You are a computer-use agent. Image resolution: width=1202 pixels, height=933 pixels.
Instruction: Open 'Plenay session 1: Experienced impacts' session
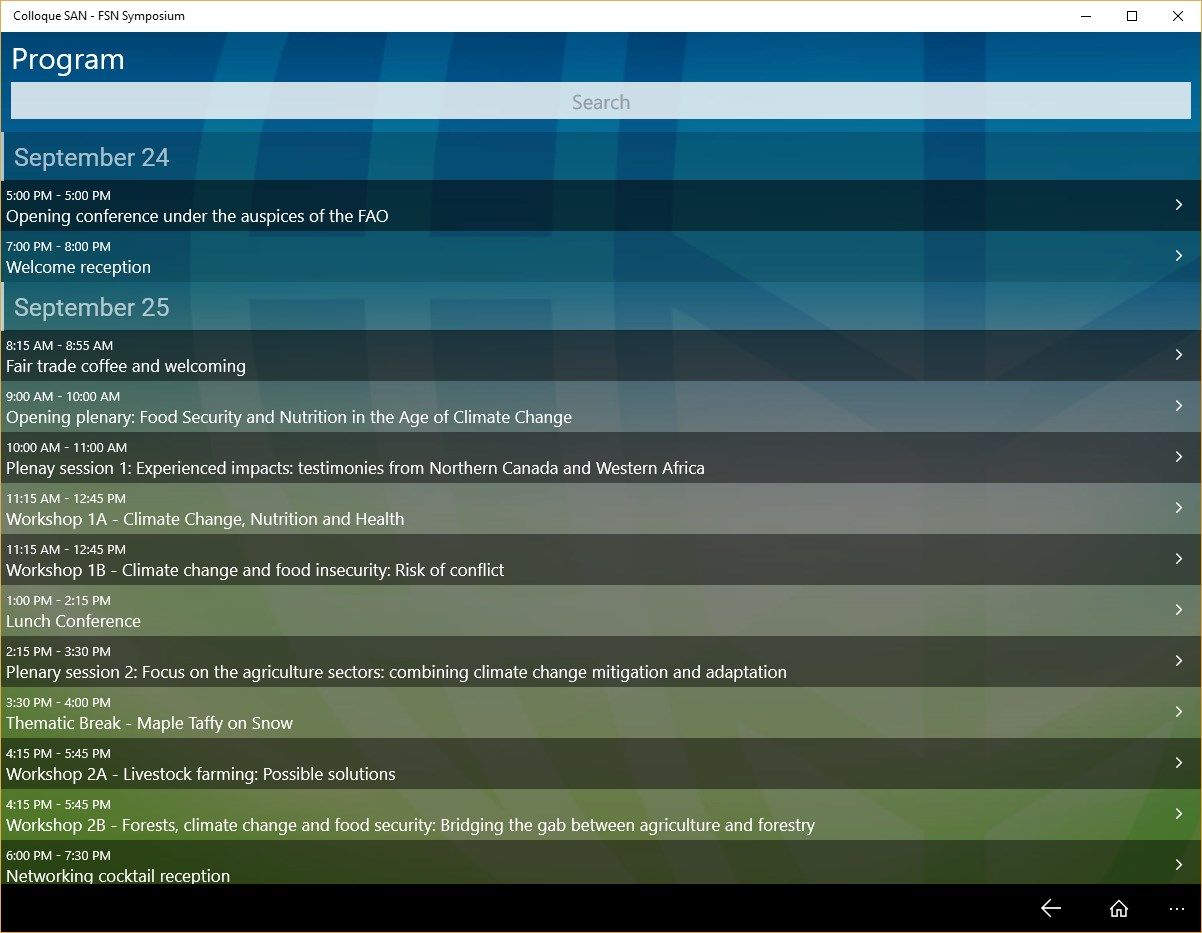point(355,468)
